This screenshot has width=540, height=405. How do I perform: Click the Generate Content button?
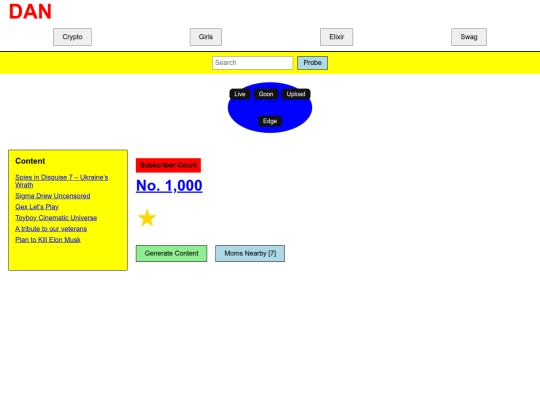tap(172, 253)
